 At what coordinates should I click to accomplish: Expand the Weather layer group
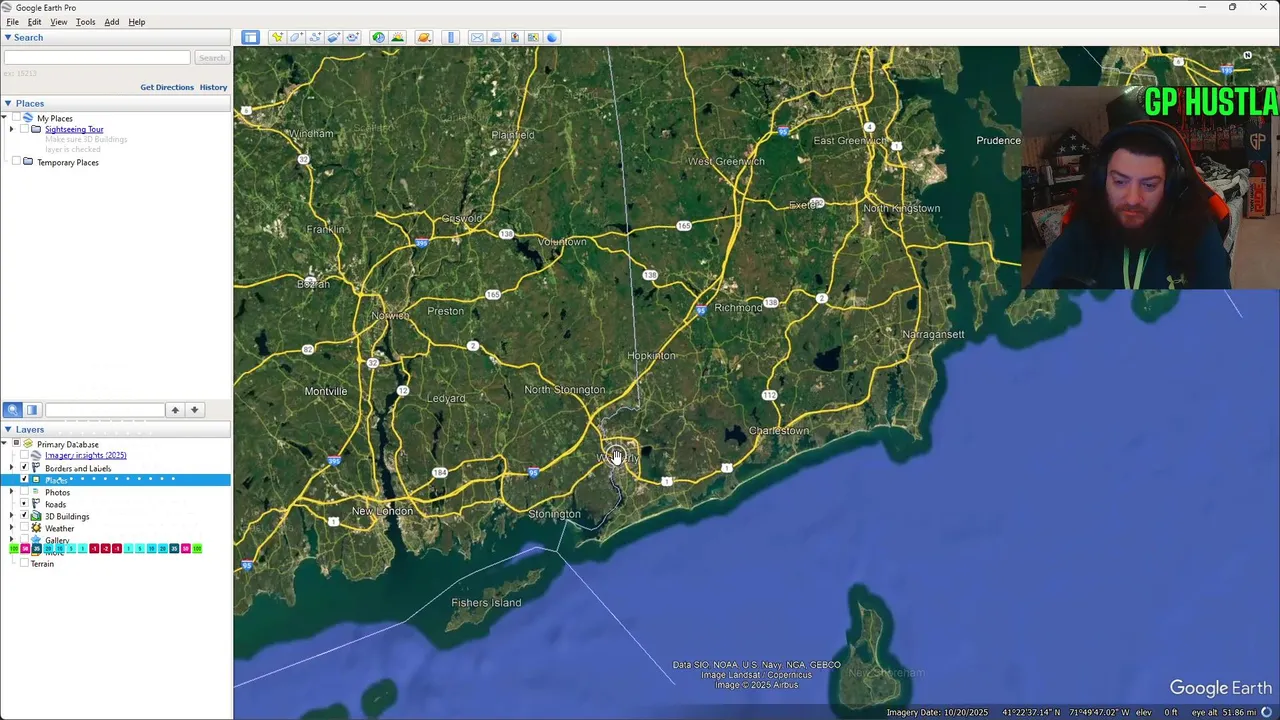point(12,528)
